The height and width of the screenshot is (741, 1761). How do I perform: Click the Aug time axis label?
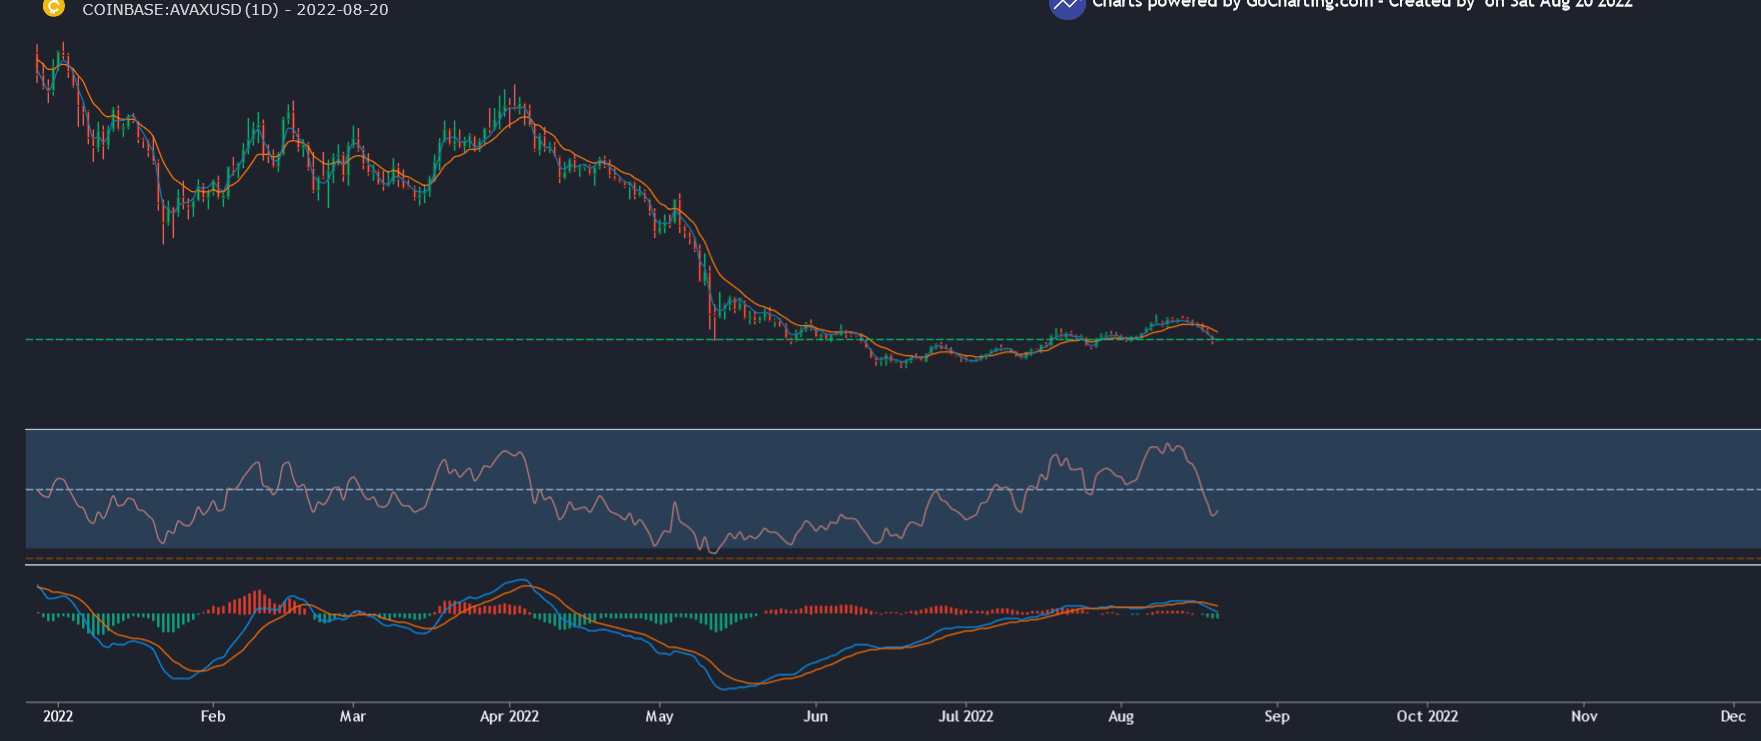1121,716
